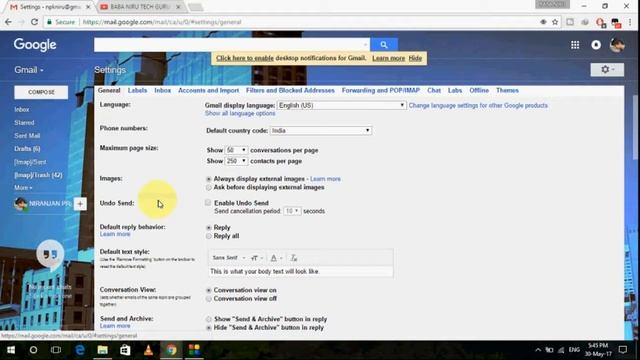Open Chrome three-dot menu
Screen dimensions: 640x360
[631, 22]
